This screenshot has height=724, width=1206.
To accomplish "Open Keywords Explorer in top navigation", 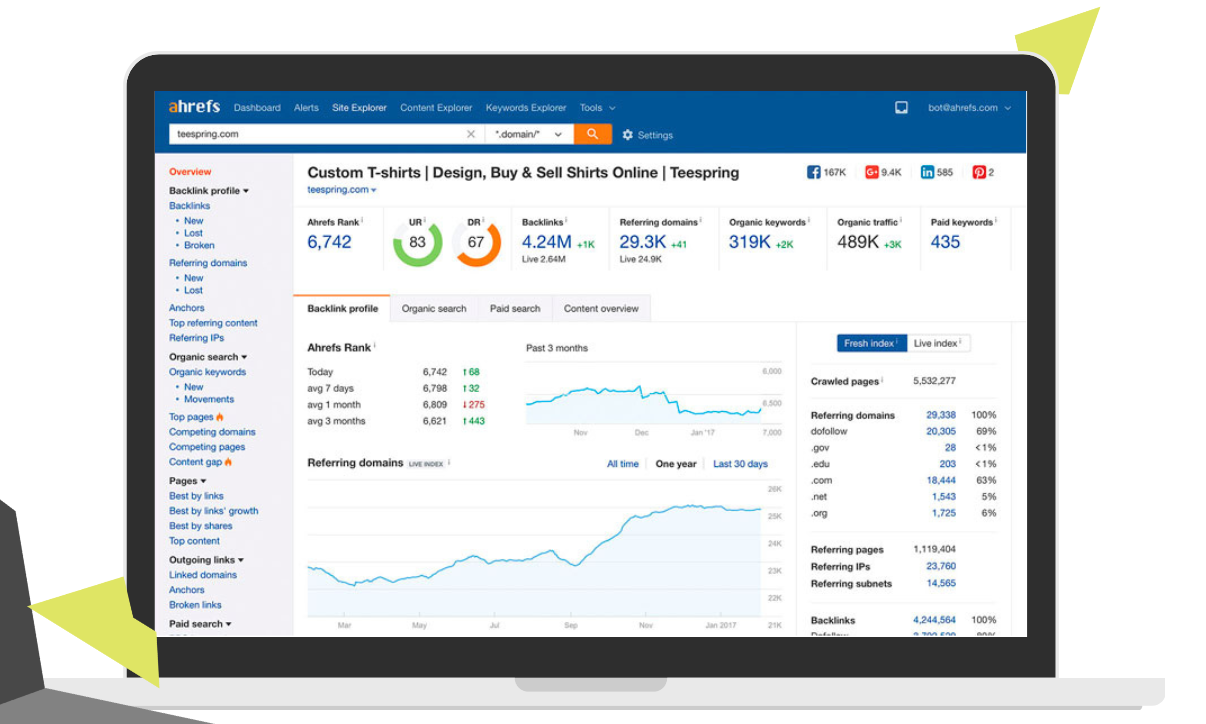I will pyautogui.click(x=526, y=108).
